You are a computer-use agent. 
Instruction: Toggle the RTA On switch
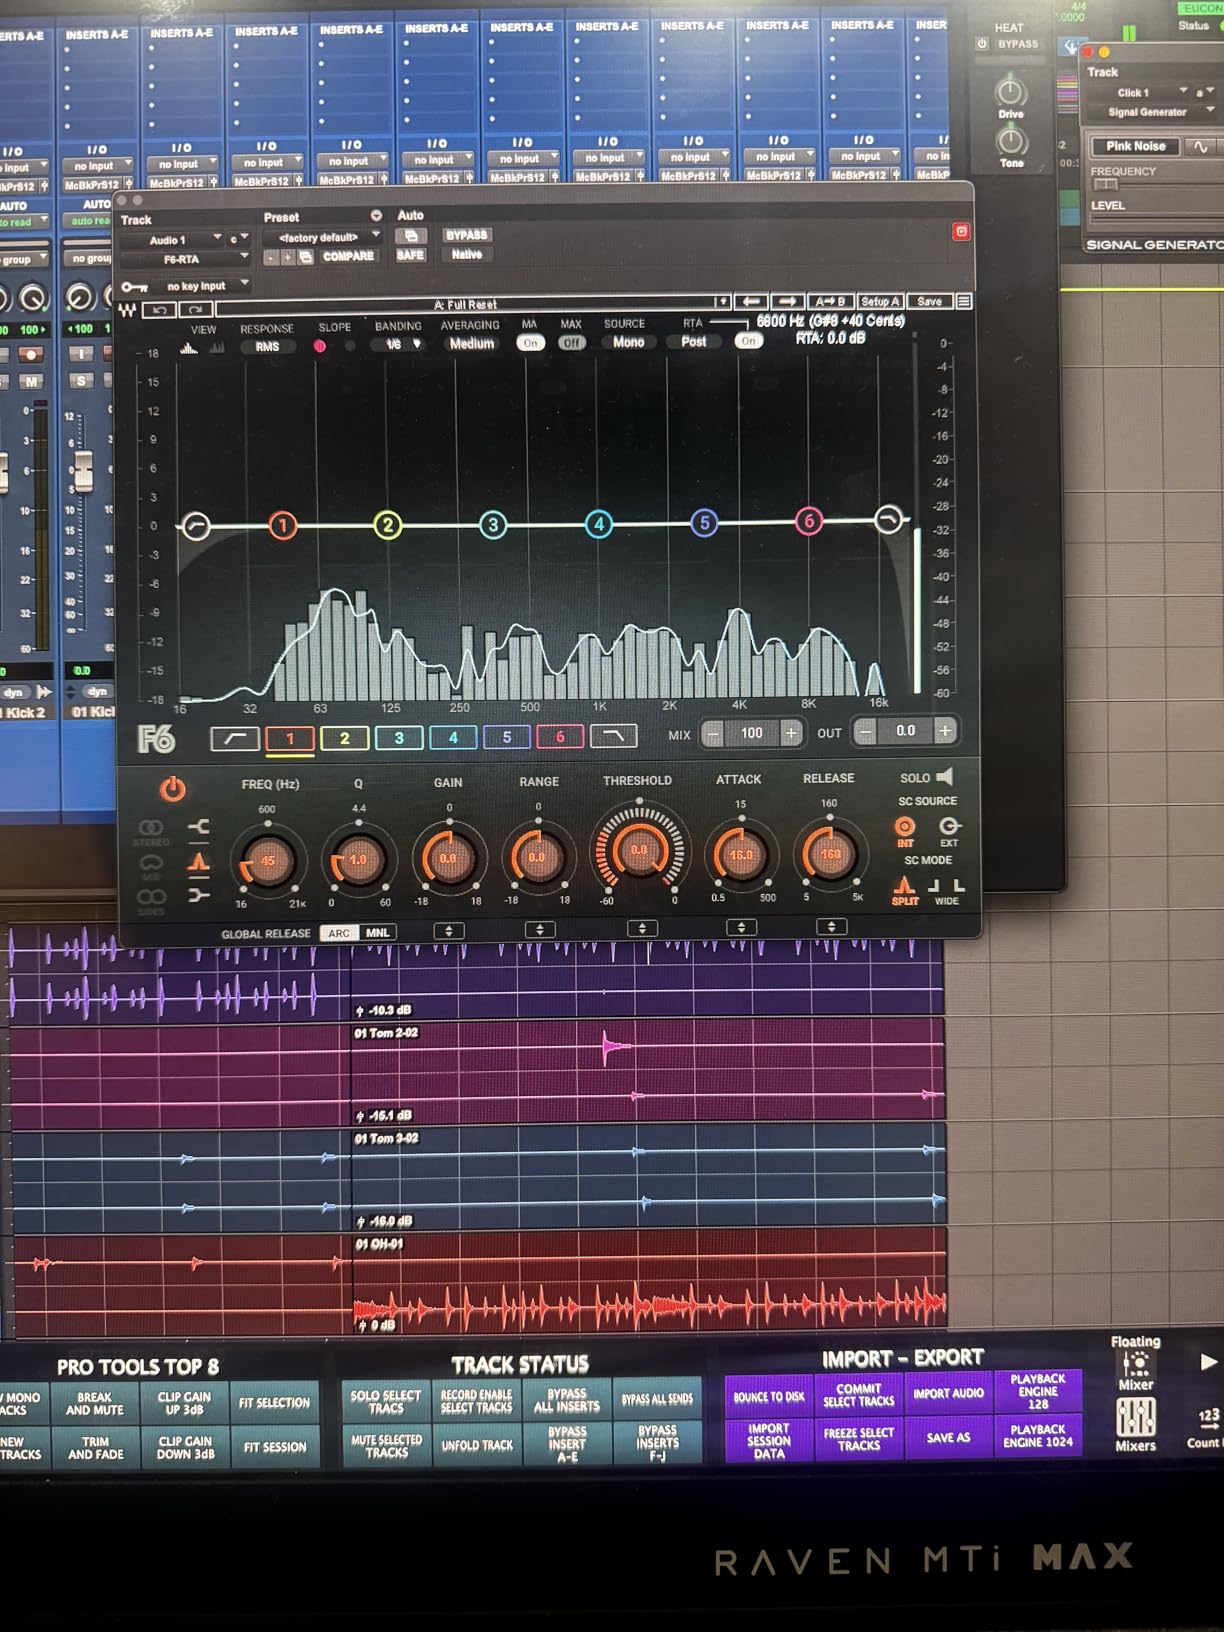[748, 341]
